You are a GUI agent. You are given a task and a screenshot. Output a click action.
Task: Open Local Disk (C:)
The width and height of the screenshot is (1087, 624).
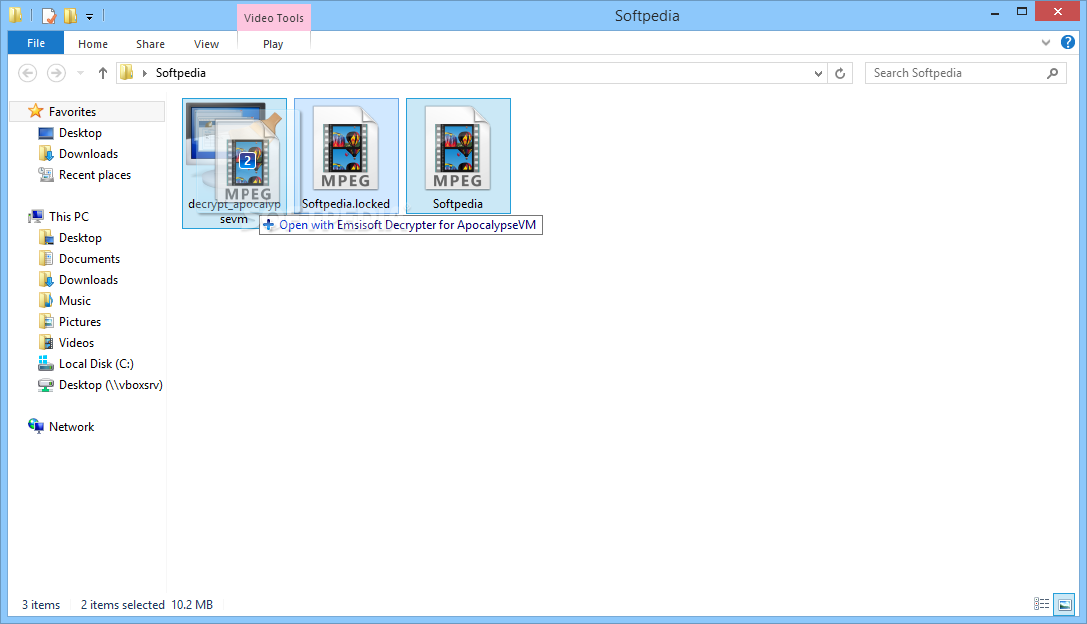[96, 364]
